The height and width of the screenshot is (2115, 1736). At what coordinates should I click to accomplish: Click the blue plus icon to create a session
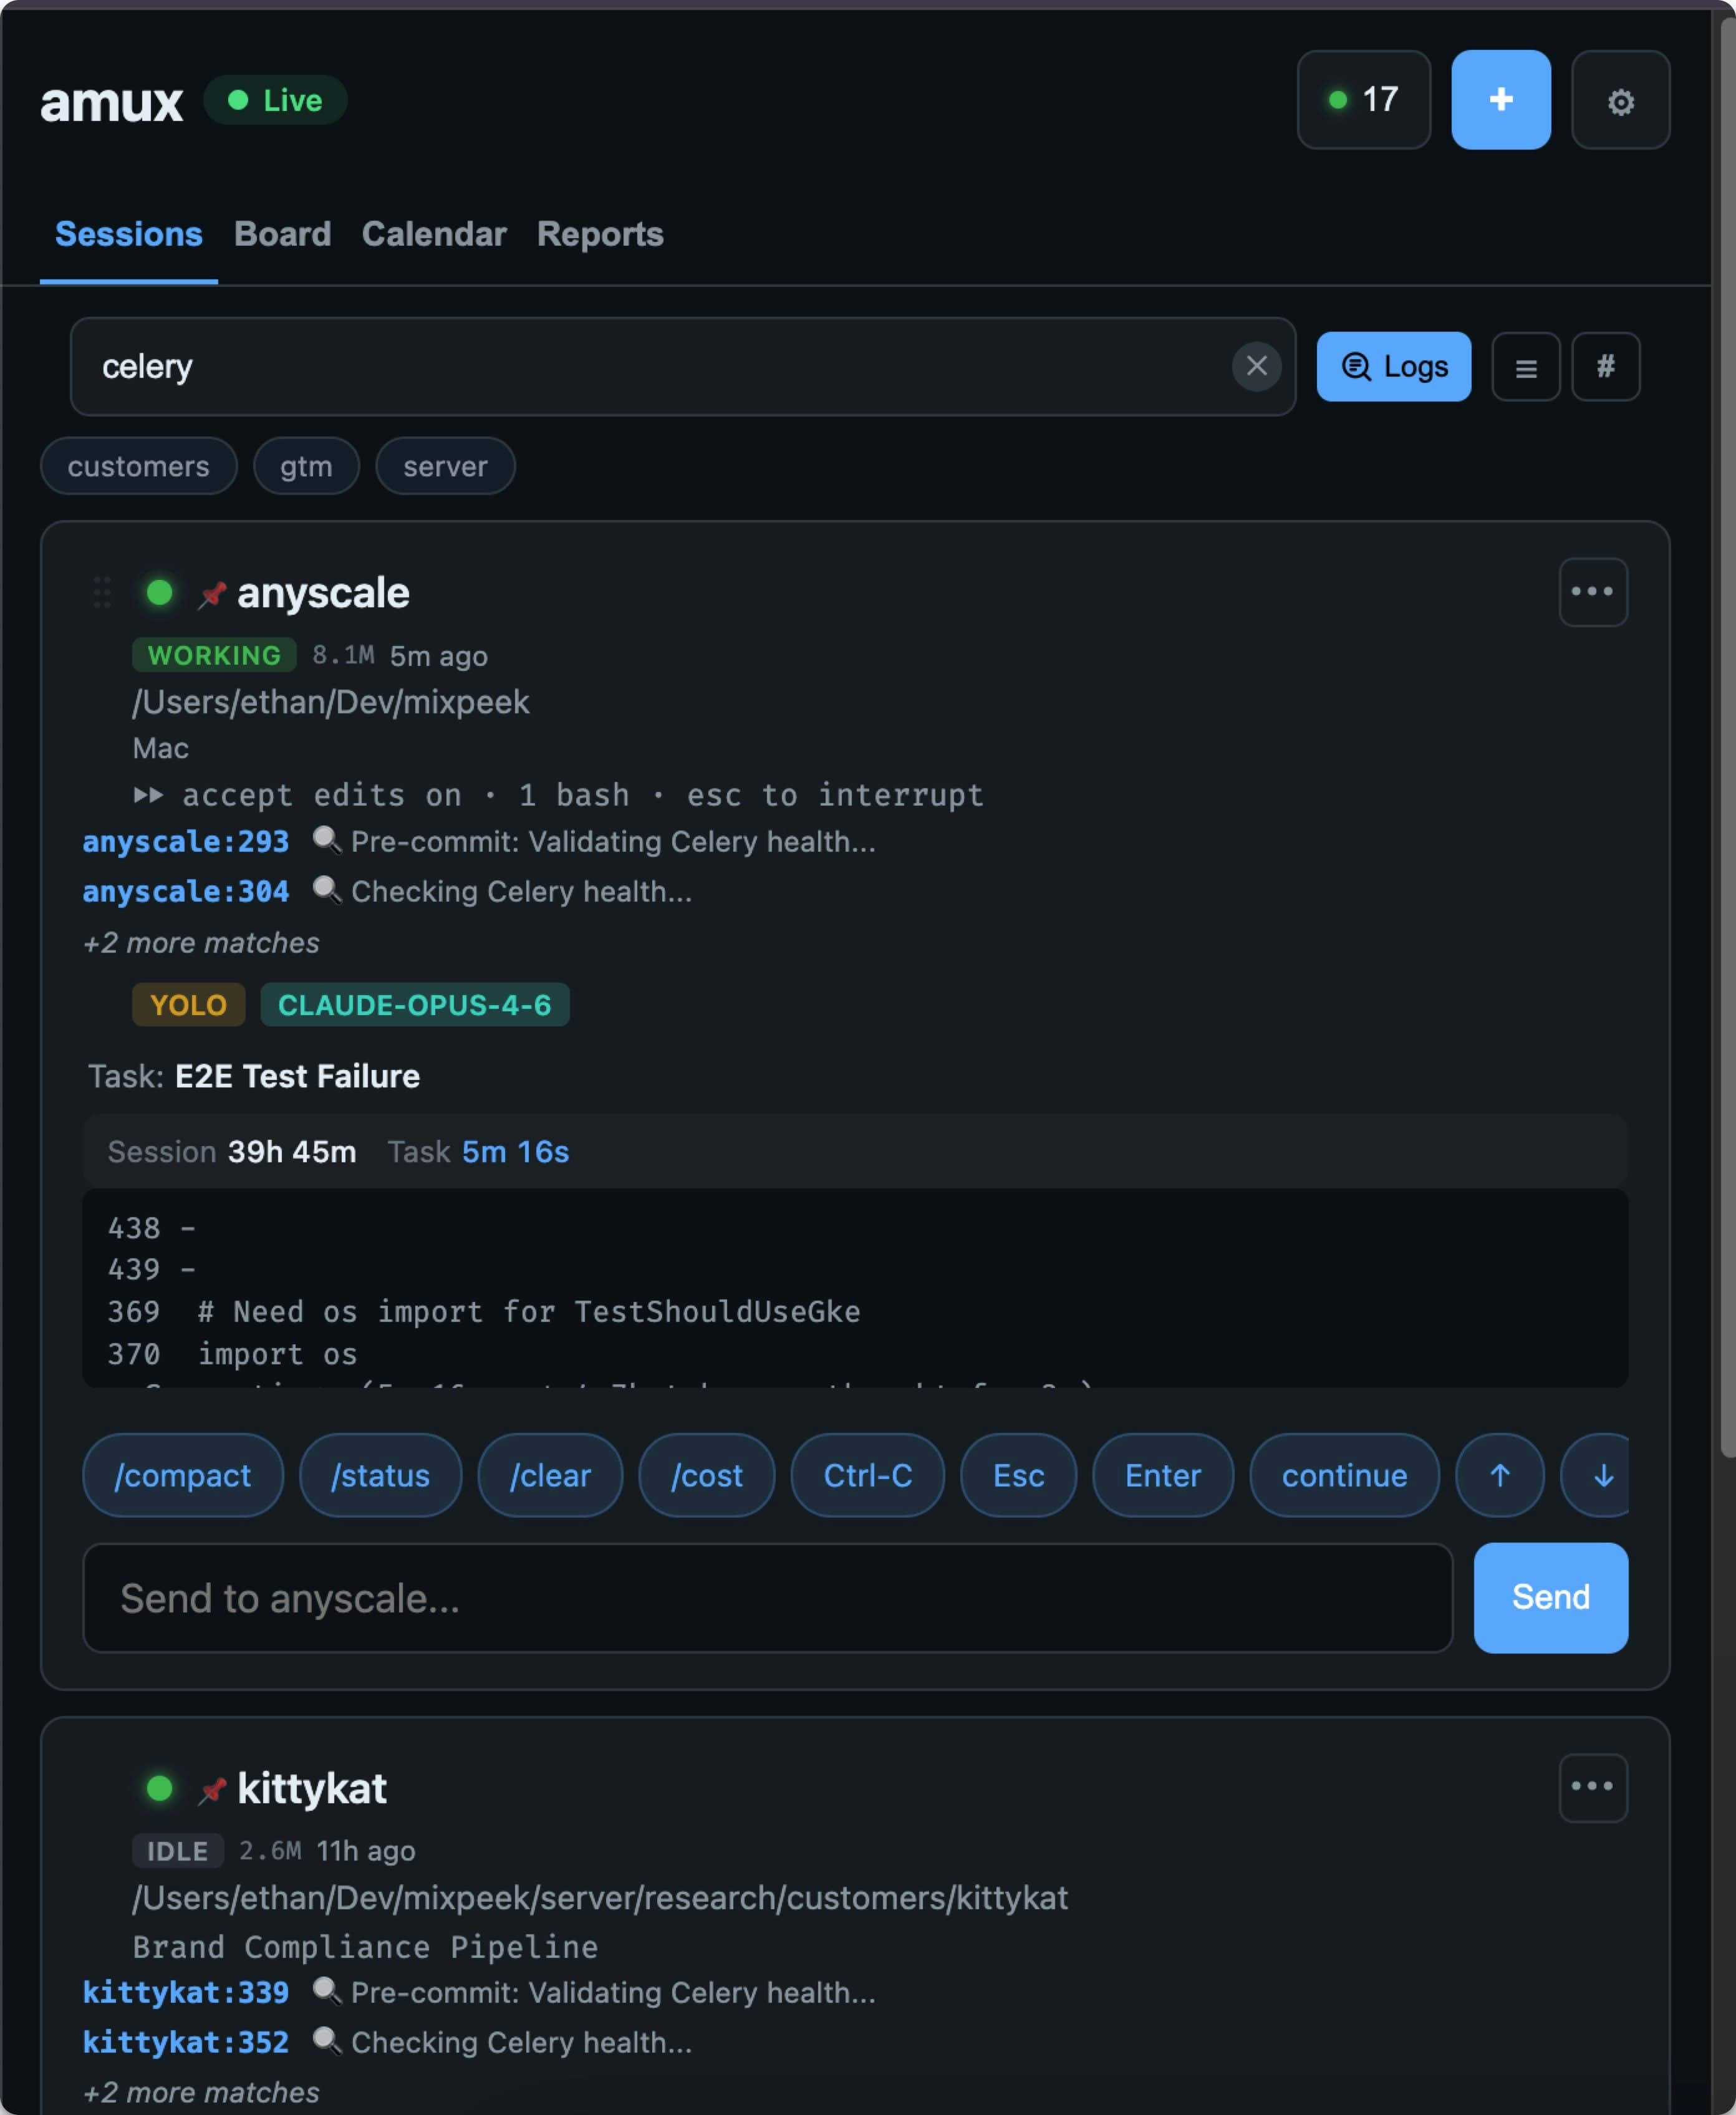coord(1500,100)
